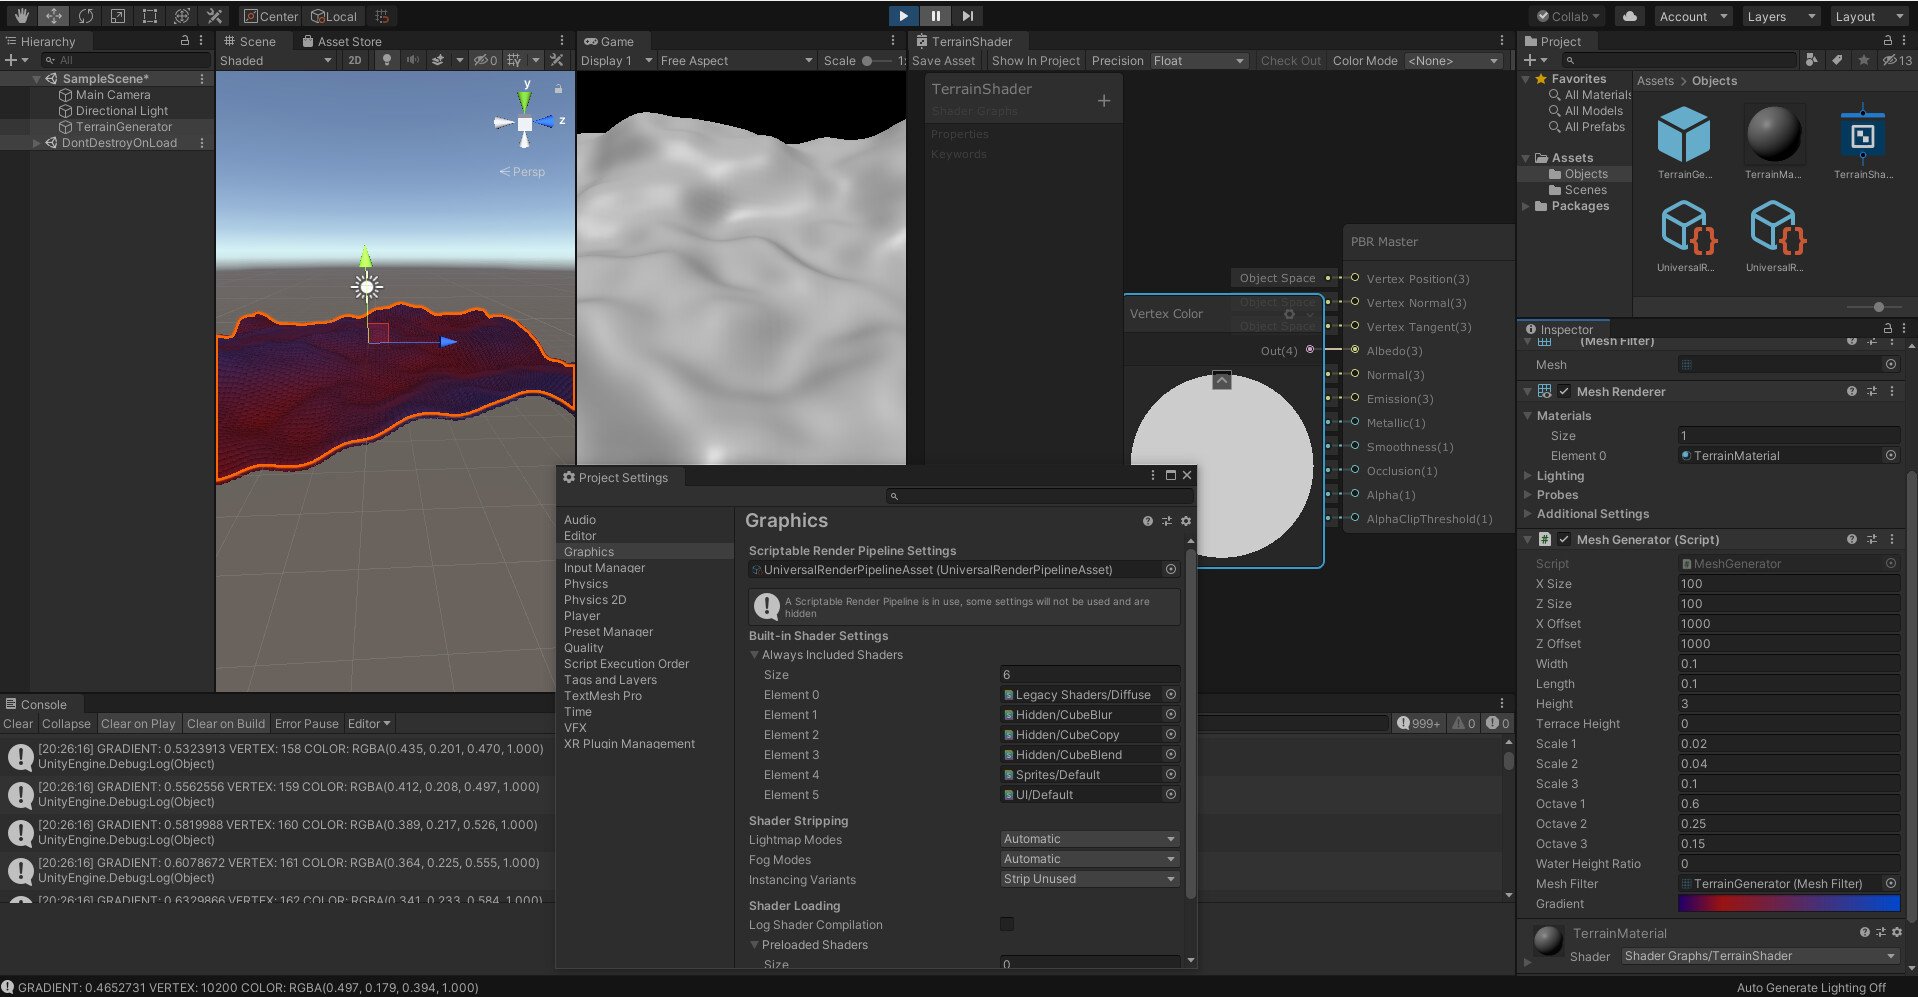Toggle scene view audio

413,60
